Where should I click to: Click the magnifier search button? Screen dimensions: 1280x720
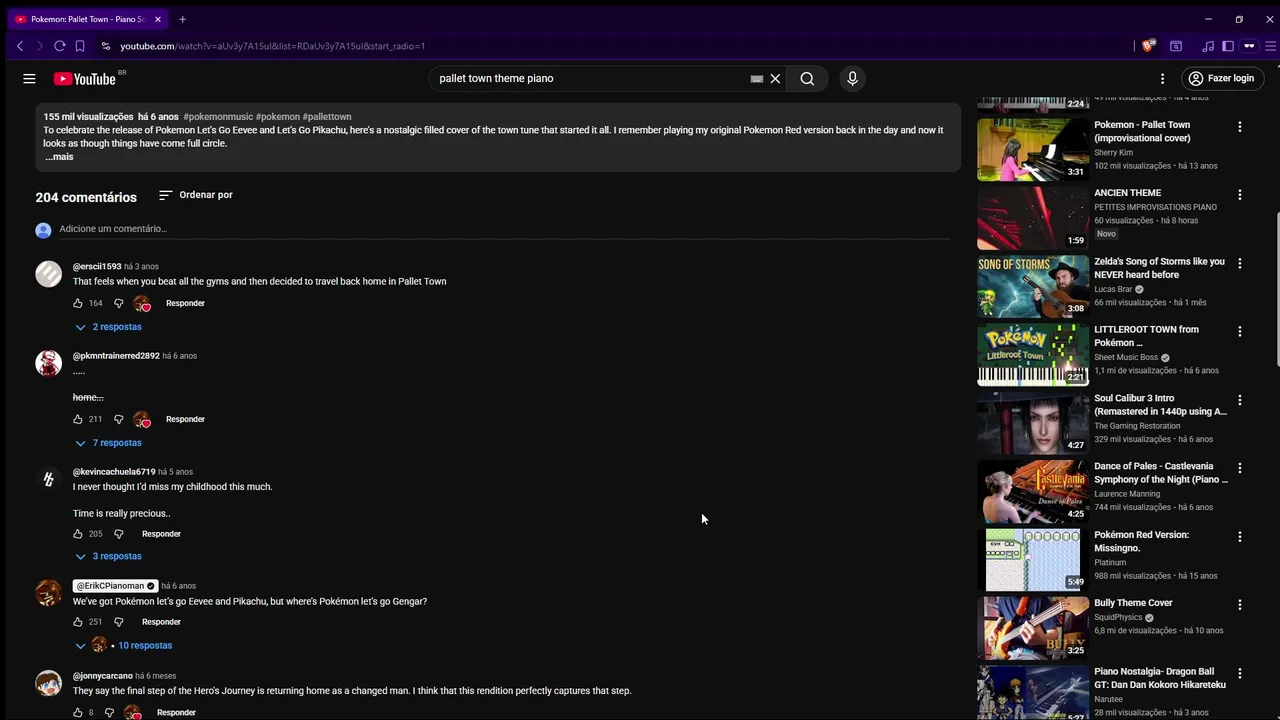click(807, 78)
